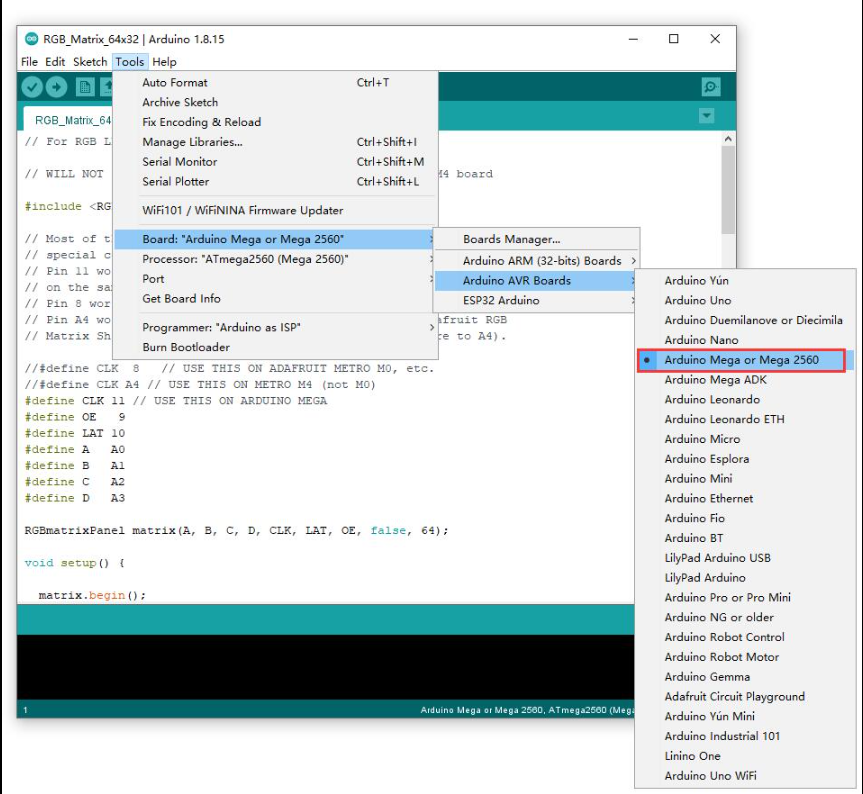The width and height of the screenshot is (863, 794).
Task: Close the Tools menu
Action: tap(130, 62)
